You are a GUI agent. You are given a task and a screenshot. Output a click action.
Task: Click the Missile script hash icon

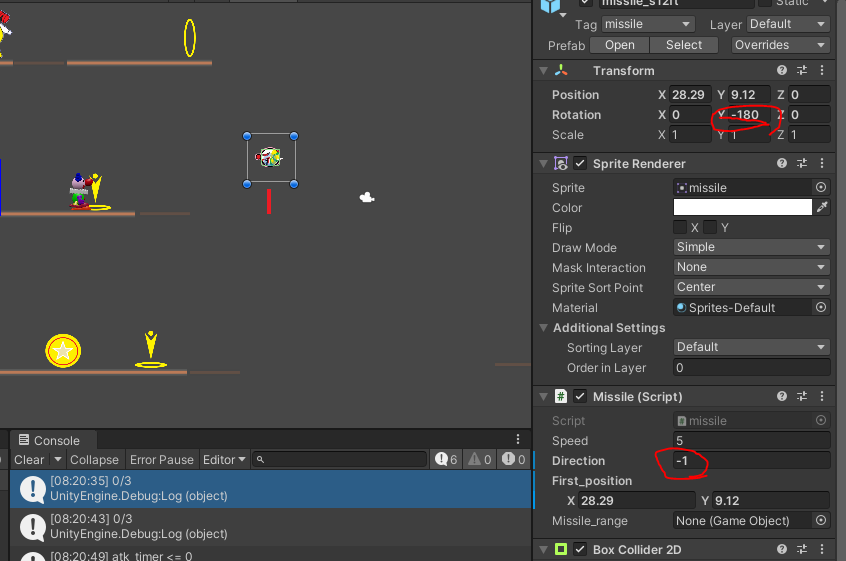561,396
